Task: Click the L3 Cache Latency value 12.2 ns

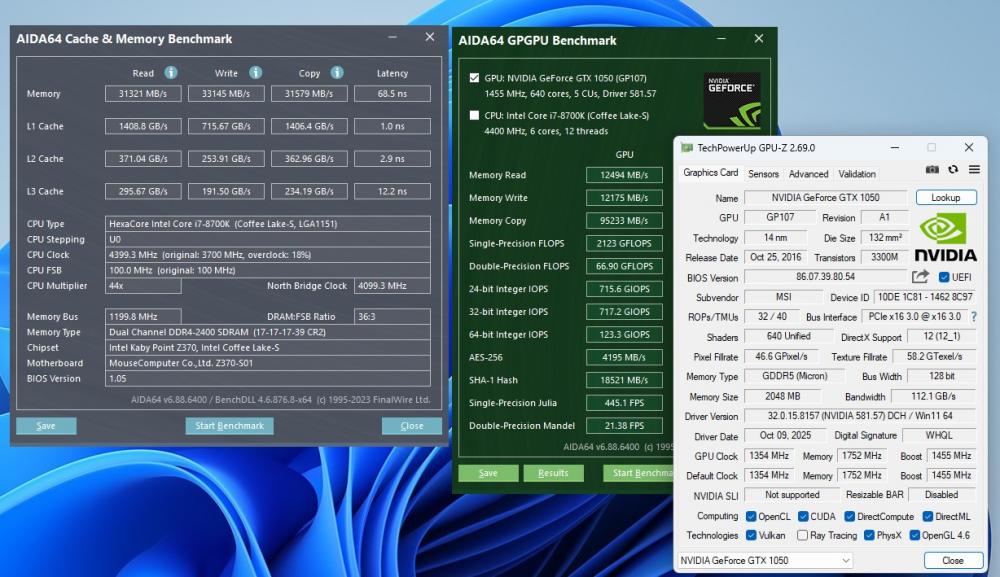Action: pyautogui.click(x=392, y=191)
